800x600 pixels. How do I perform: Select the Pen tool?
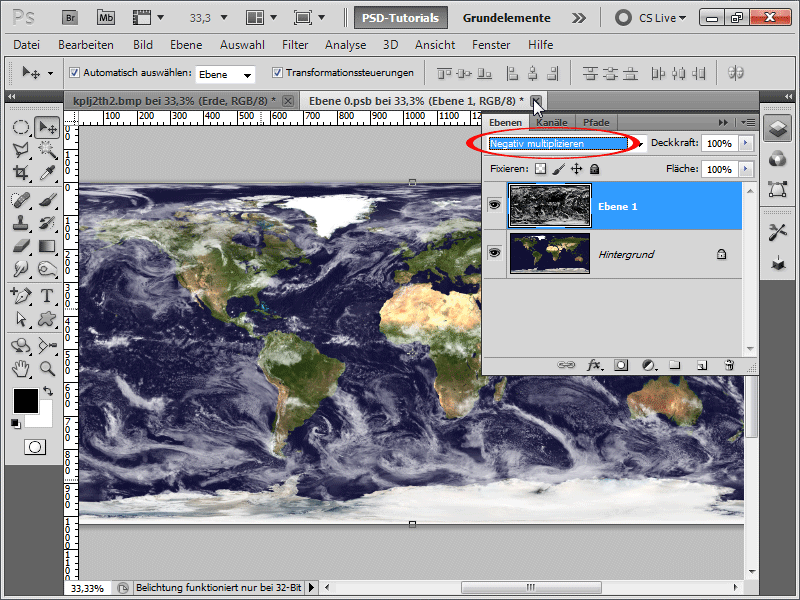20,295
